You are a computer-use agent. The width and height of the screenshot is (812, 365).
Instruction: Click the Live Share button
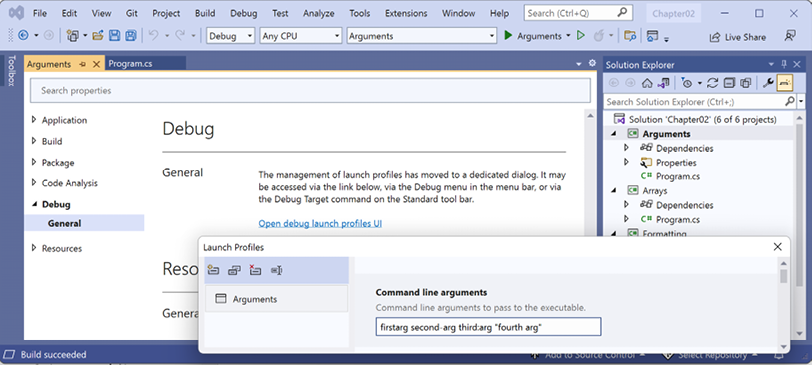pos(737,37)
